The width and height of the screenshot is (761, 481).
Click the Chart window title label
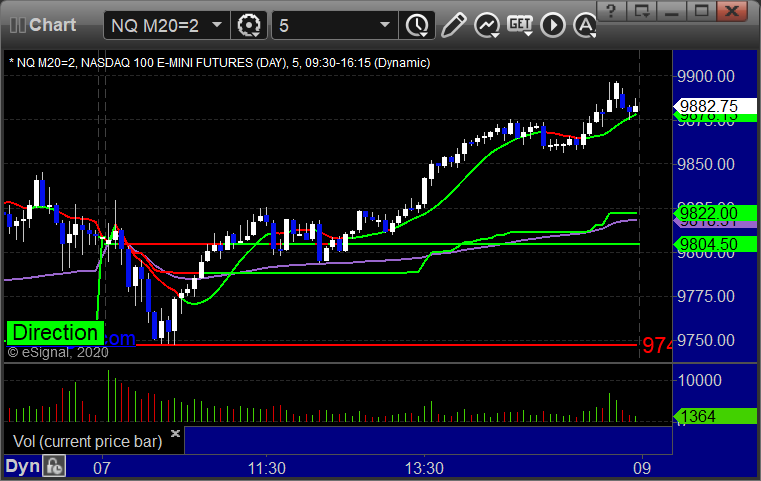[x=52, y=25]
